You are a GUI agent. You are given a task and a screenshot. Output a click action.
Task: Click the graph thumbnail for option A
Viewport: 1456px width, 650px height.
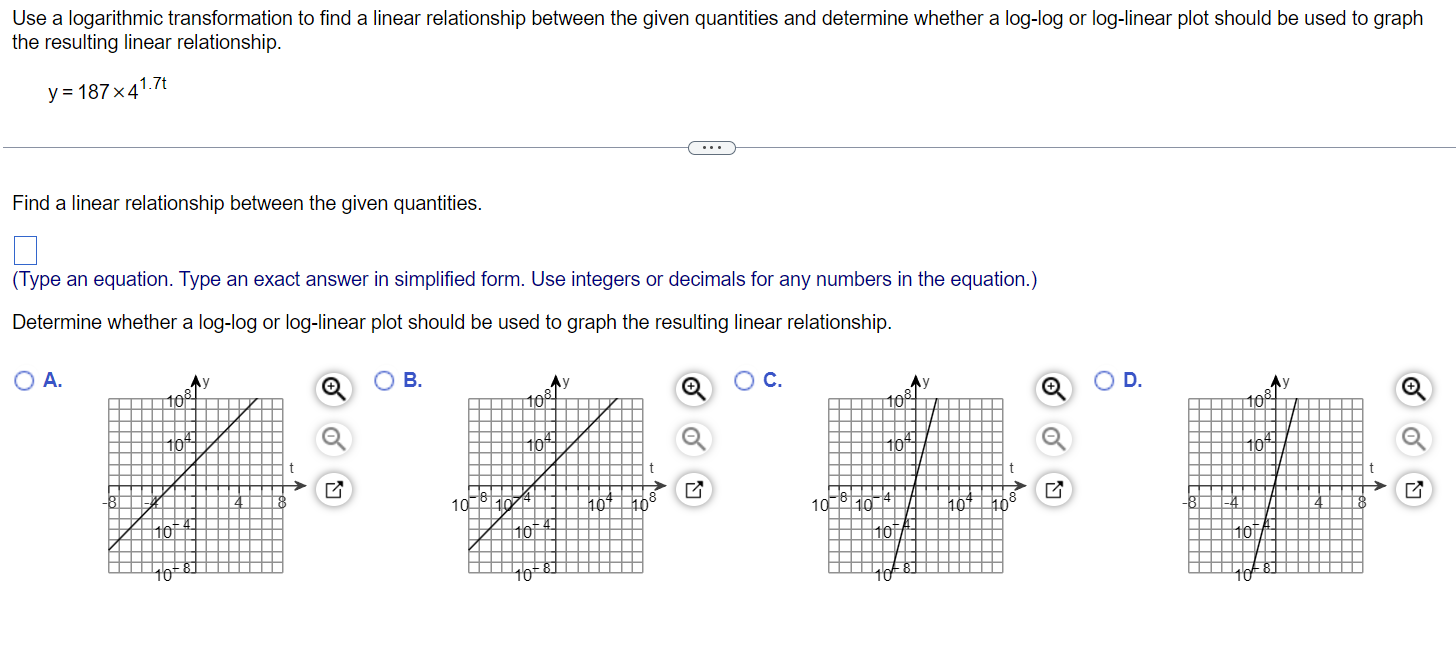[x=195, y=485]
